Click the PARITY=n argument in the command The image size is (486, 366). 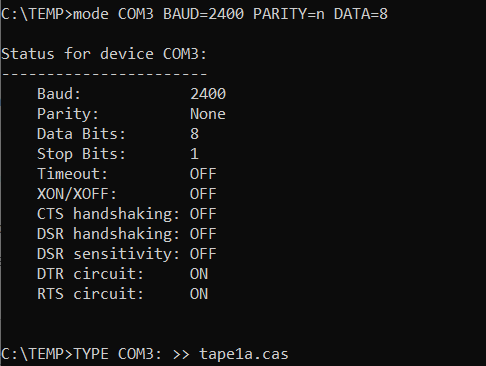pos(289,14)
